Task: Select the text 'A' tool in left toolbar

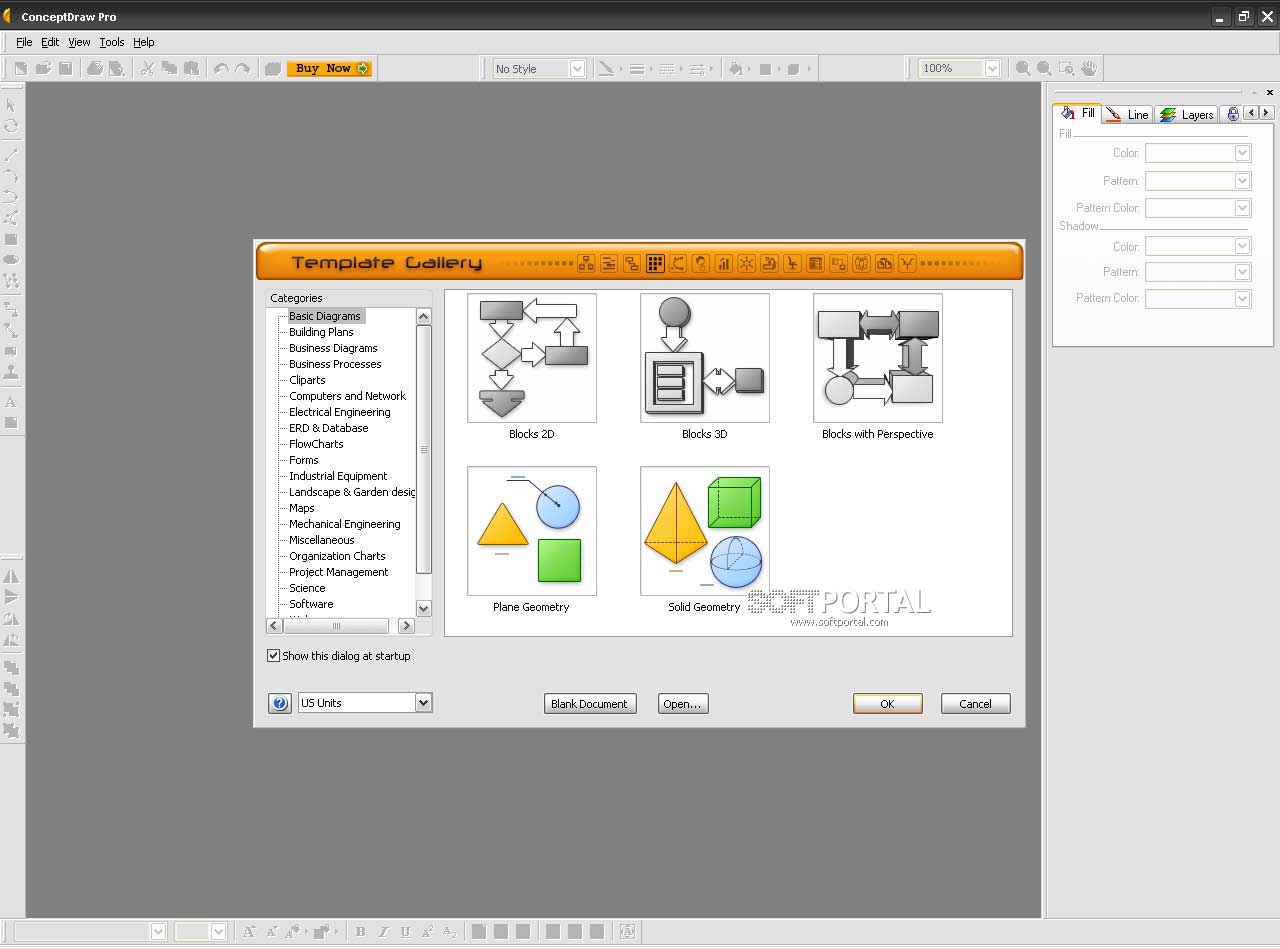Action: click(x=11, y=402)
